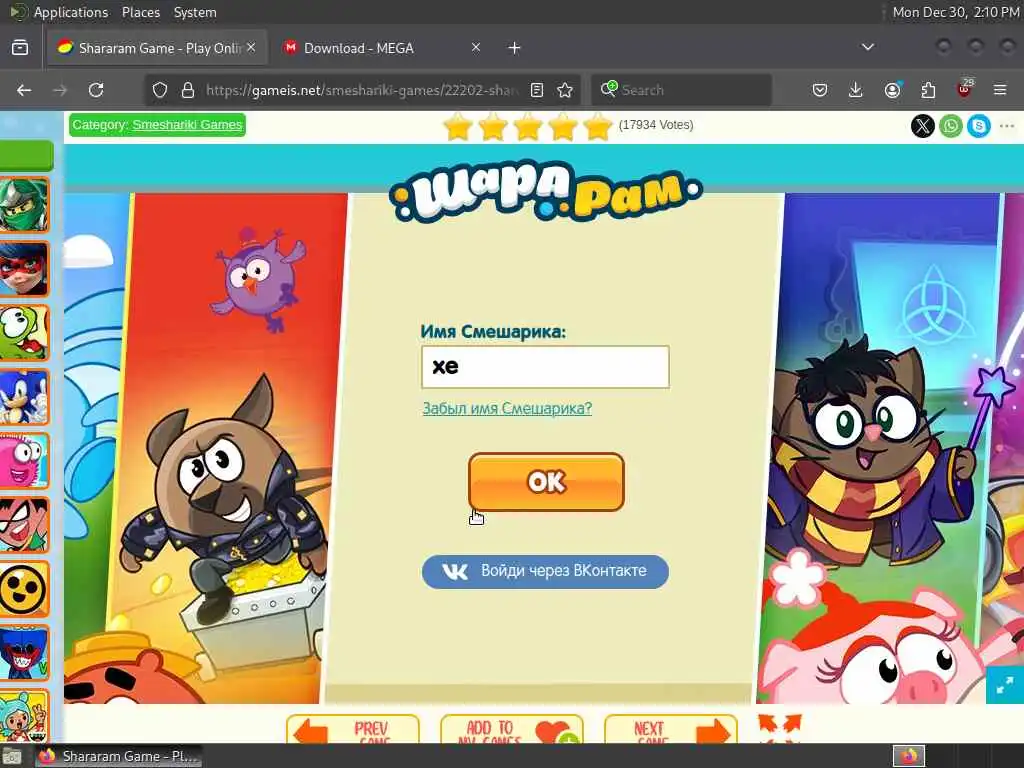The image size is (1024, 768).
Task: Click the PREV GAME button
Action: [x=353, y=729]
